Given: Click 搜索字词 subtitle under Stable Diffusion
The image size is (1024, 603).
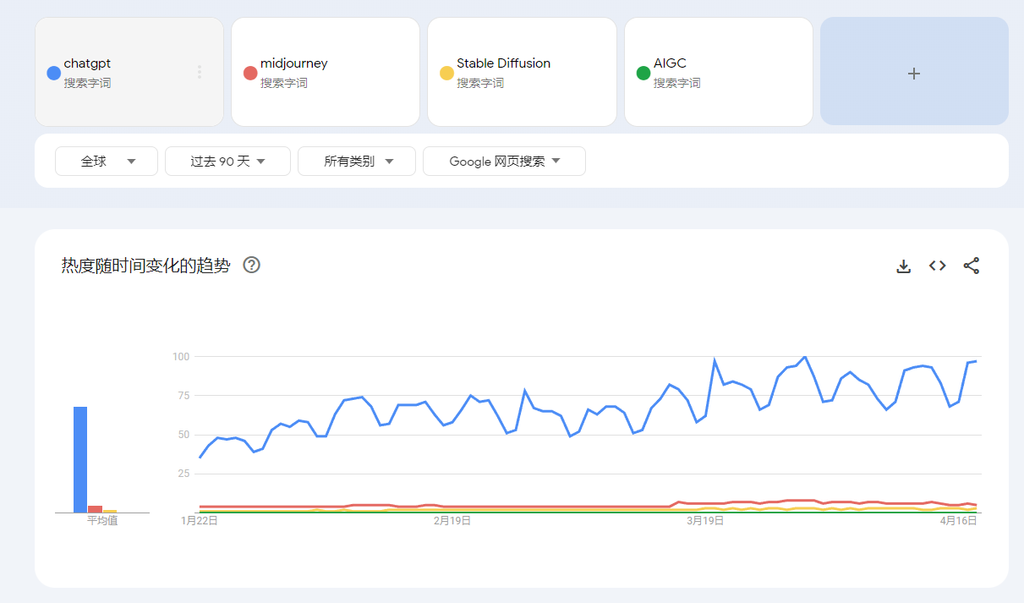Looking at the screenshot, I should coord(480,83).
